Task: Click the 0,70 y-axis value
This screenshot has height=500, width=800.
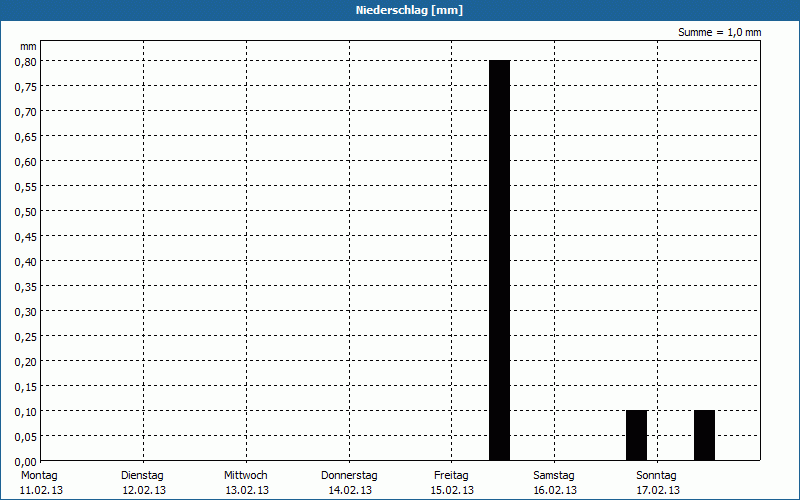Action: (26, 112)
